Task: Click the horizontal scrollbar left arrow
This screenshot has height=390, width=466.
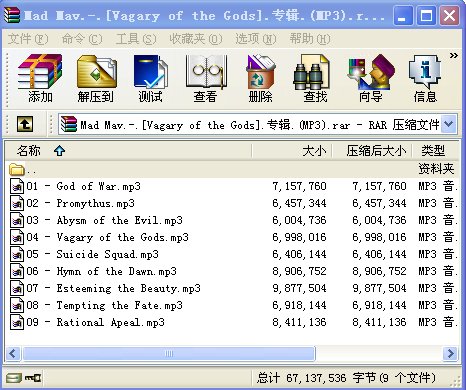Action: (x=13, y=353)
